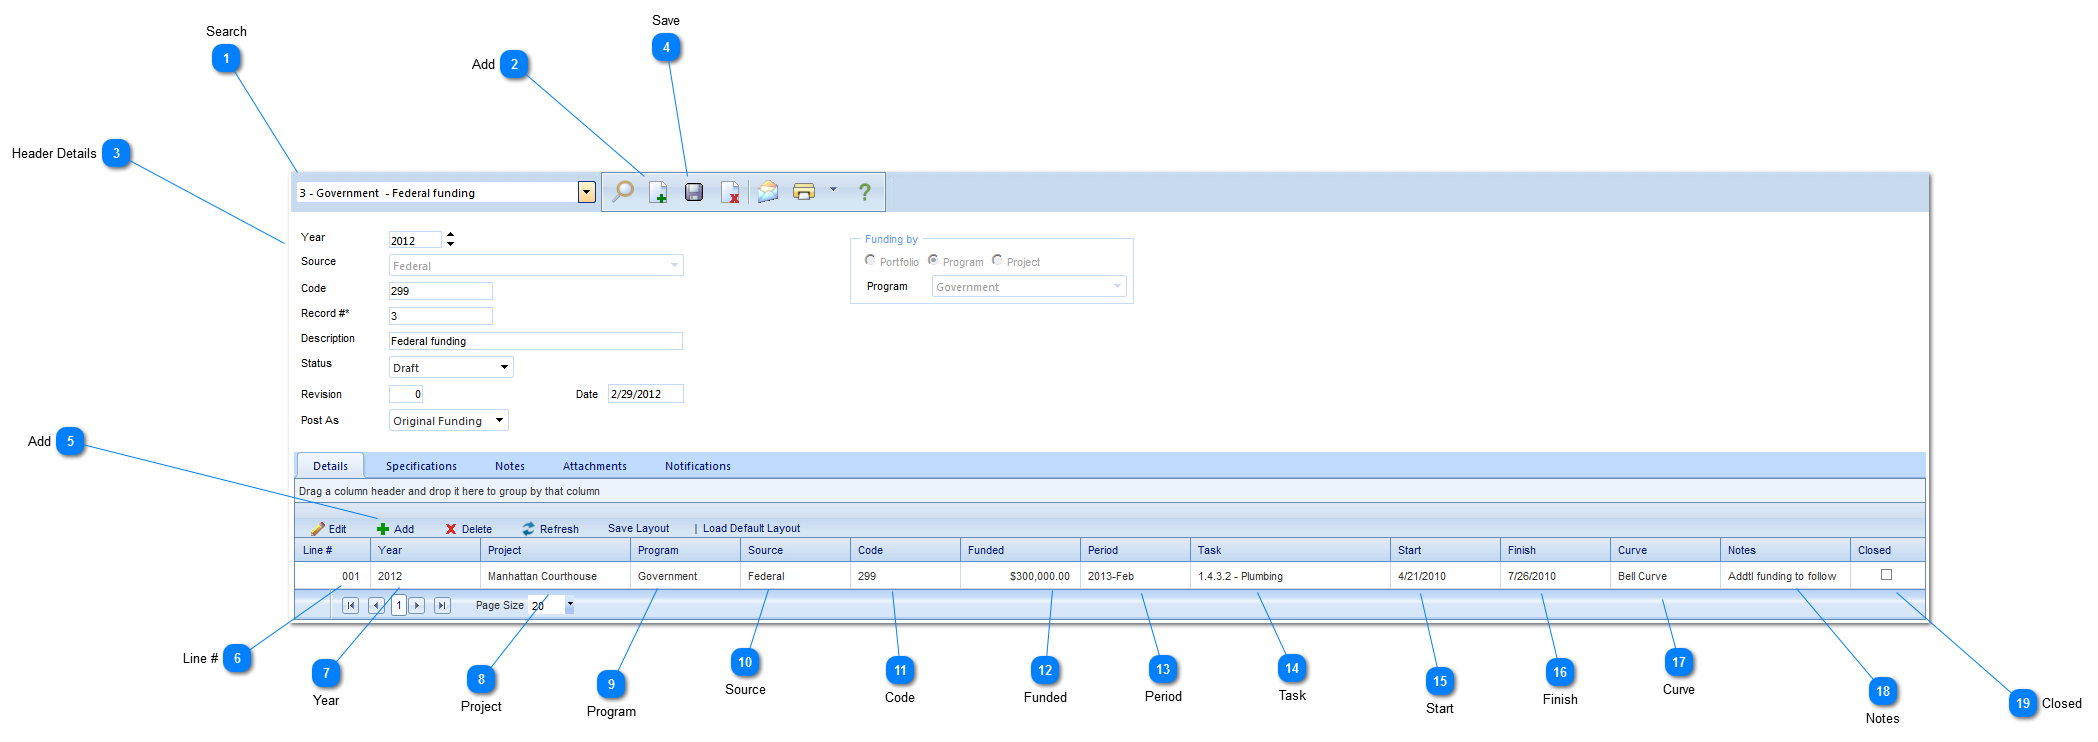Increase the Year spinner value
The image size is (2098, 742).
[x=451, y=235]
